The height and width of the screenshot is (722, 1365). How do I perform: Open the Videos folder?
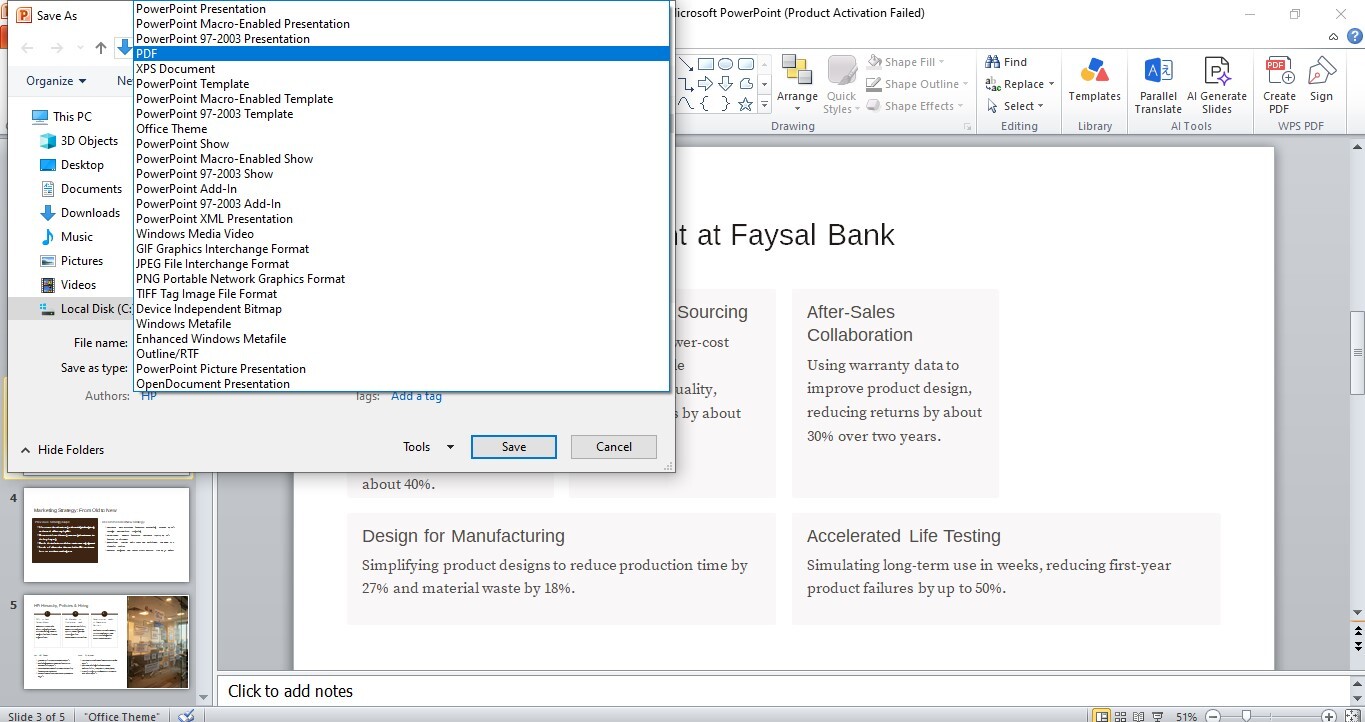pyautogui.click(x=68, y=285)
